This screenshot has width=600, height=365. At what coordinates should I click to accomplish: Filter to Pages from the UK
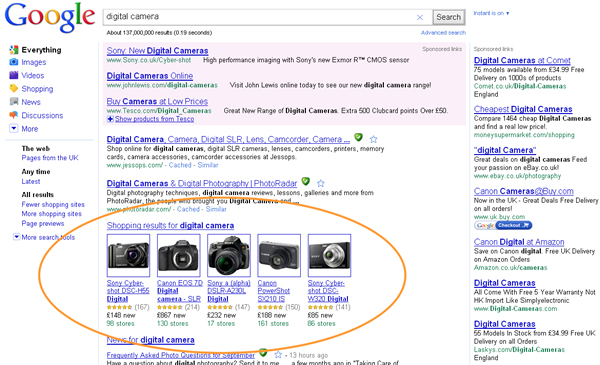click(50, 158)
